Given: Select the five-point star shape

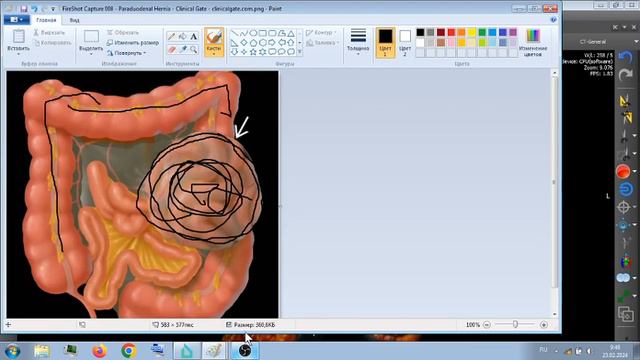Looking at the screenshot, I should (x=253, y=52).
